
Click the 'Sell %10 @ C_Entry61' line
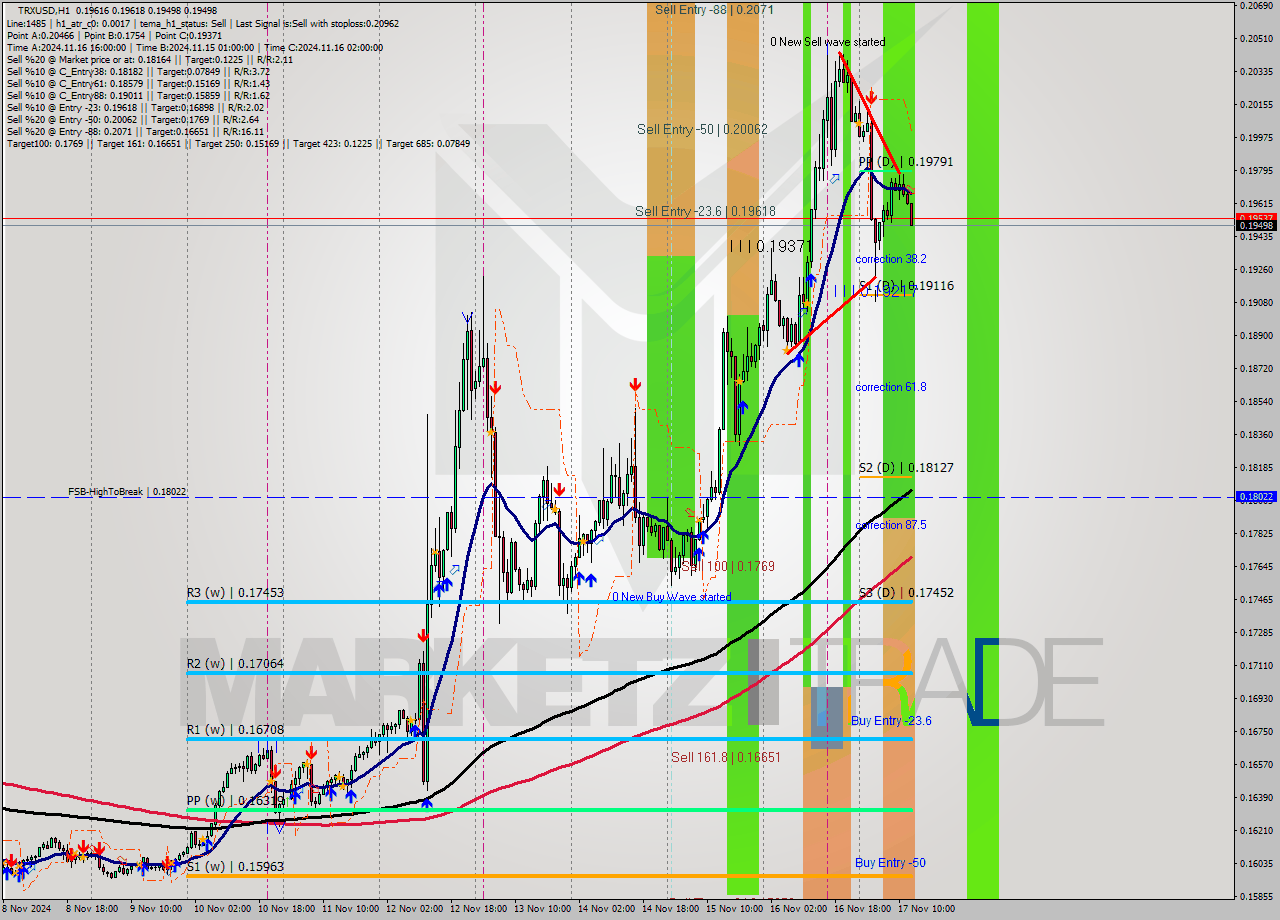(138, 83)
